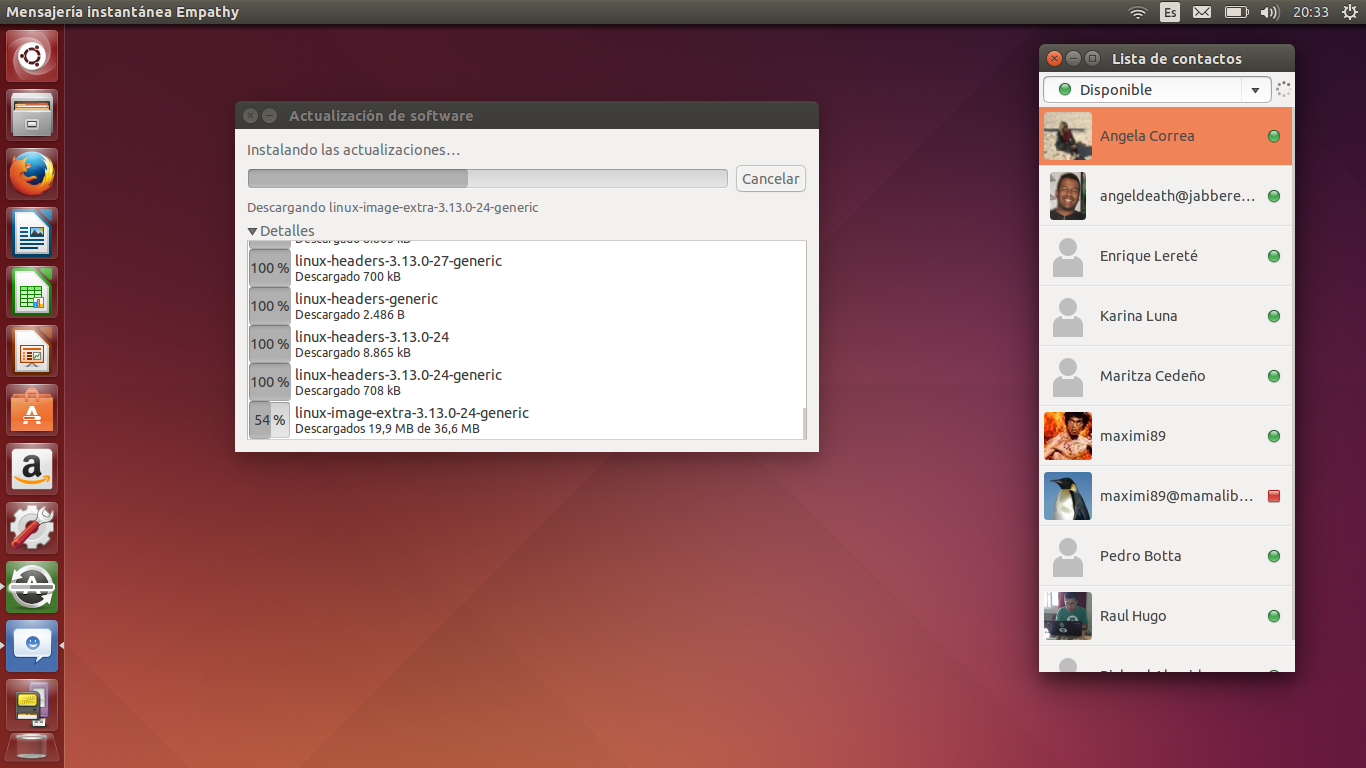Image resolution: width=1366 pixels, height=768 pixels.
Task: Minimize the Lista de contactos window
Action: (x=1073, y=59)
